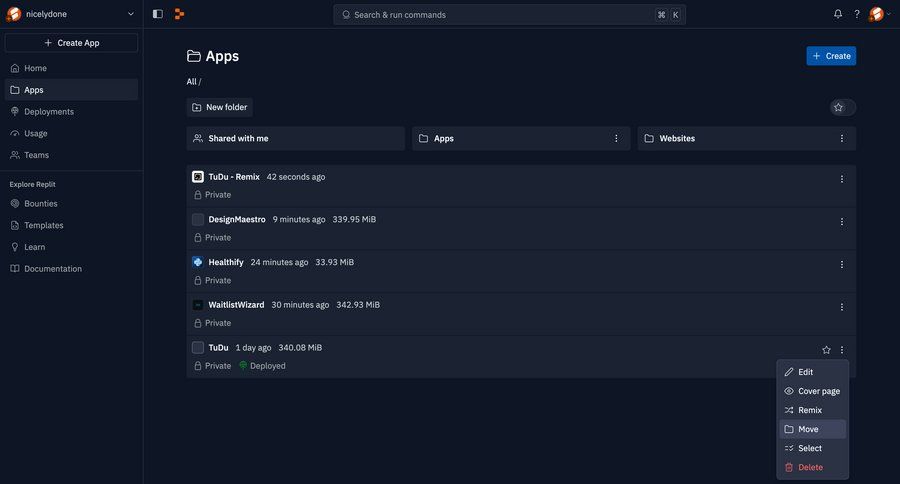Open Documentation link in sidebar

pyautogui.click(x=71, y=269)
